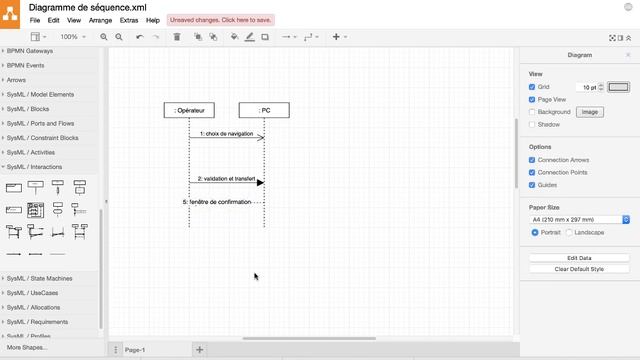Open the Edit menu
Image resolution: width=640 pixels, height=360 pixels.
pyautogui.click(x=53, y=20)
